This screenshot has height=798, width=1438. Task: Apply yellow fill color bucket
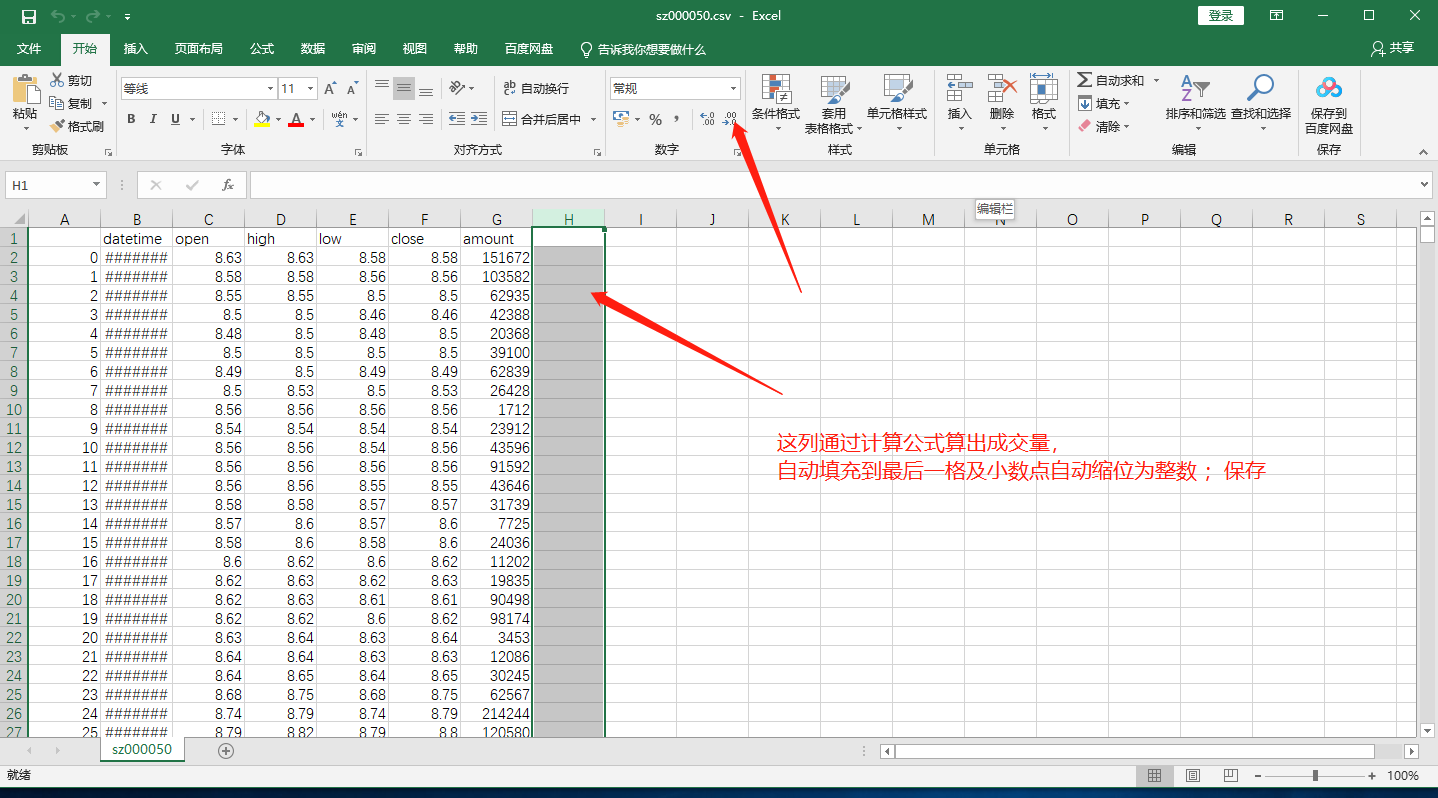pyautogui.click(x=262, y=119)
